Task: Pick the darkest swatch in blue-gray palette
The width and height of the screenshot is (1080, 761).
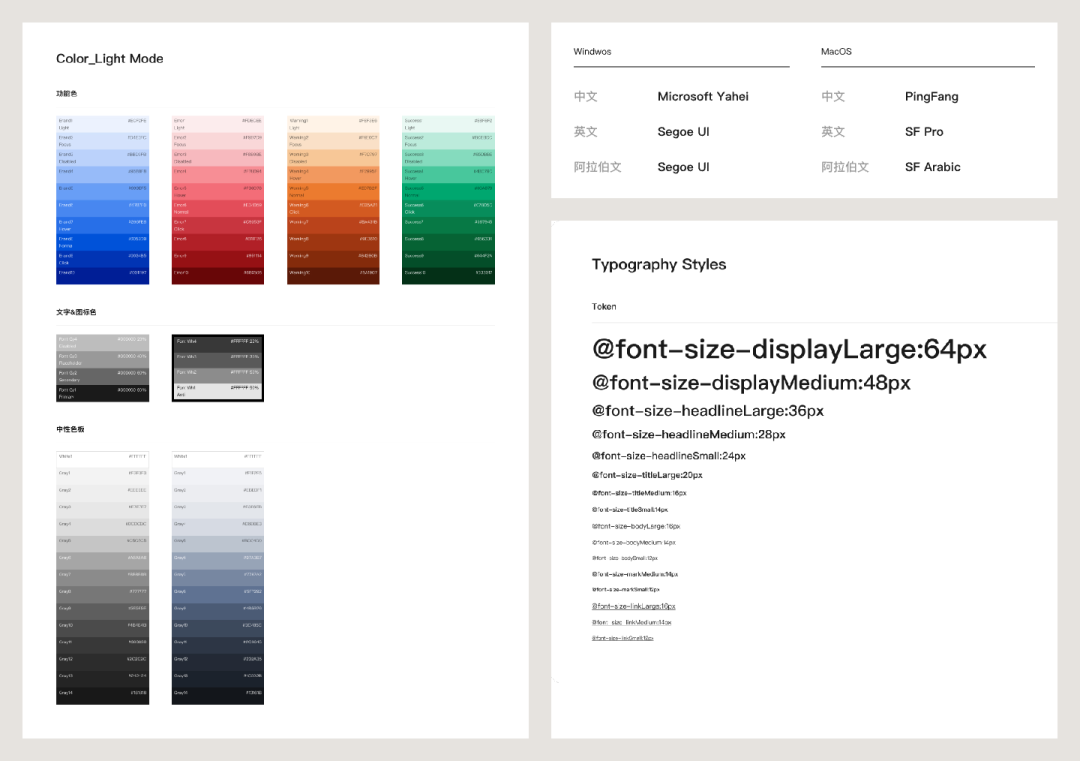Action: (218, 696)
